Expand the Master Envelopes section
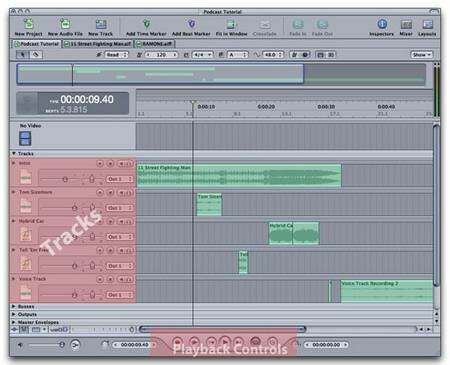450x365 pixels. (14, 322)
